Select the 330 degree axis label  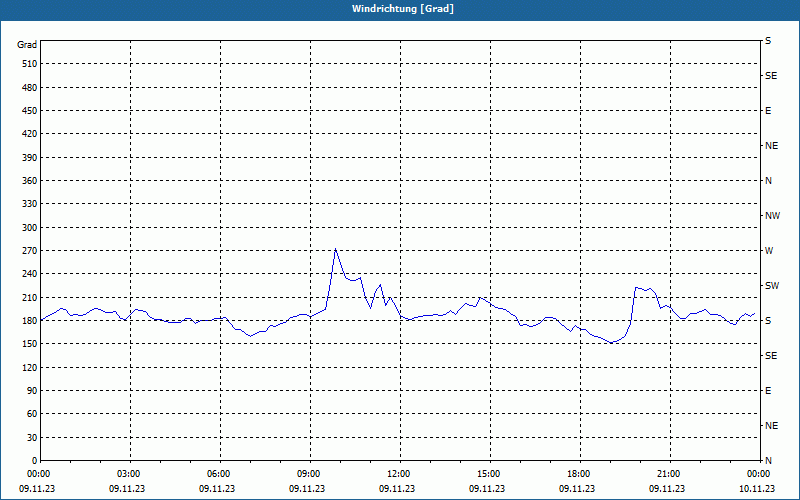[x=30, y=204]
